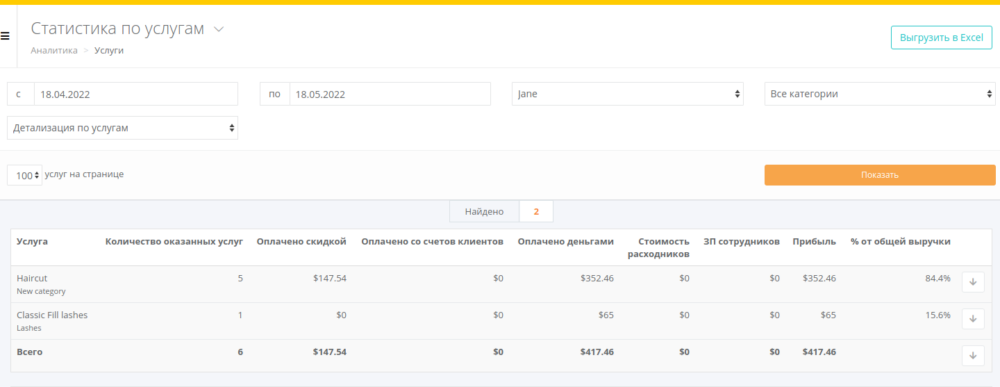Open the Все категории dropdown
The height and width of the screenshot is (387, 1000).
(880, 94)
